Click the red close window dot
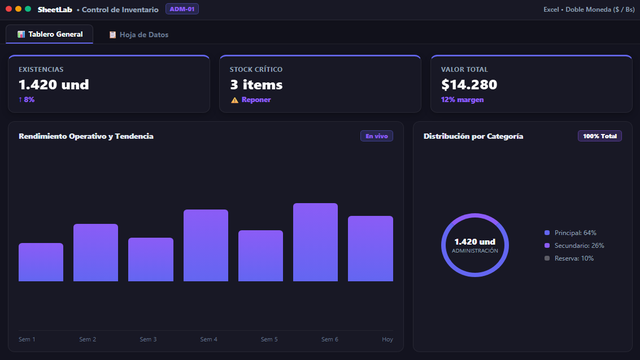The image size is (640, 360). [9, 9]
